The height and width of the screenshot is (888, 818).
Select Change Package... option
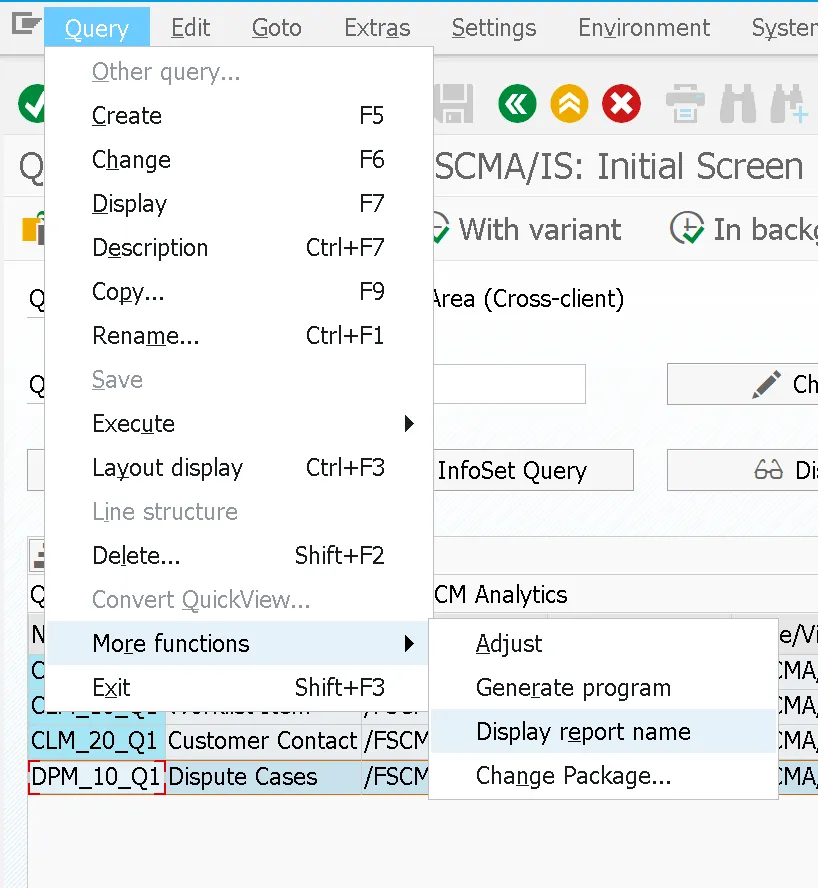pos(573,776)
